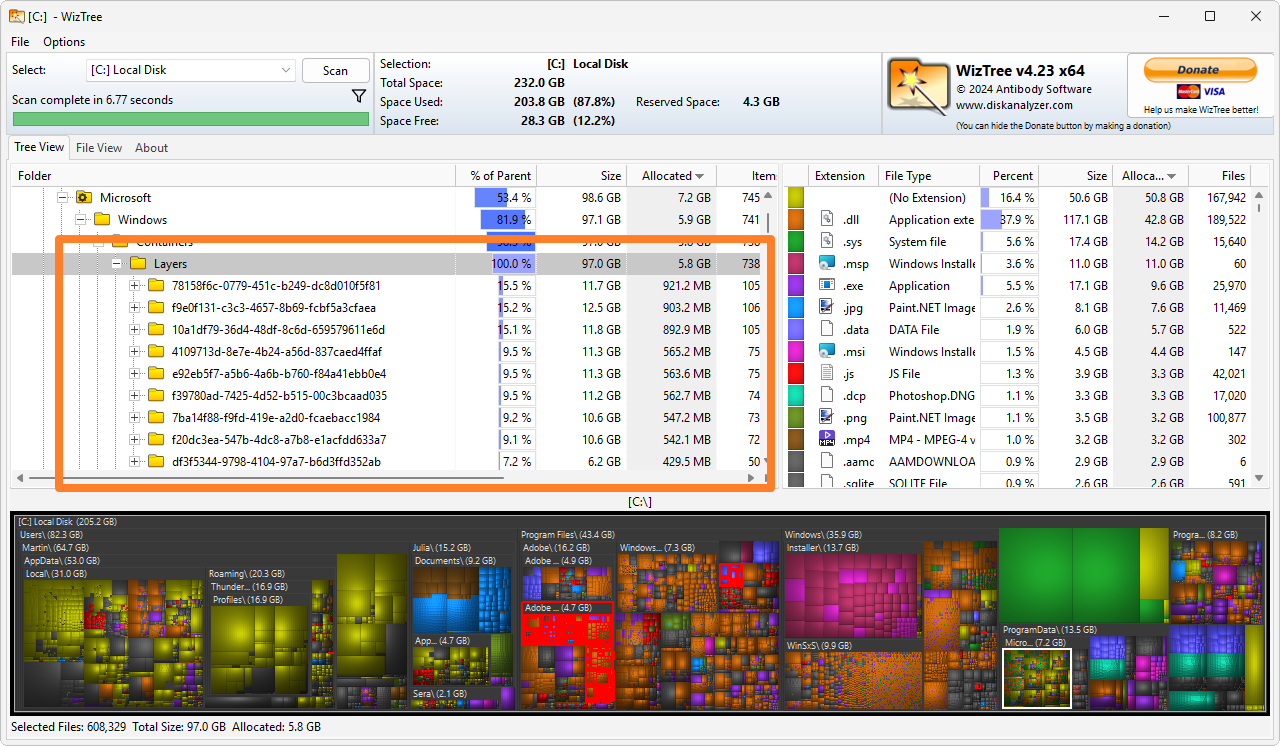Sort extensions by Percent column header
Screen dimensions: 1280x746
pos(1009,176)
